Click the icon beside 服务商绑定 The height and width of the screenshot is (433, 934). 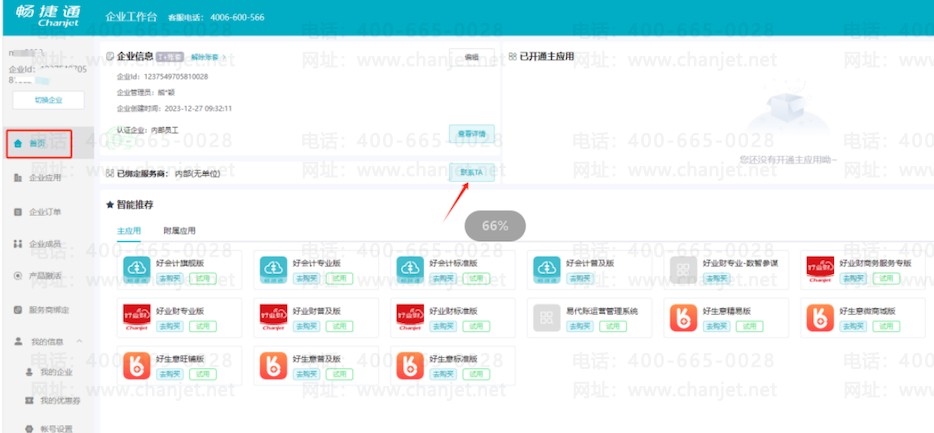(18, 310)
